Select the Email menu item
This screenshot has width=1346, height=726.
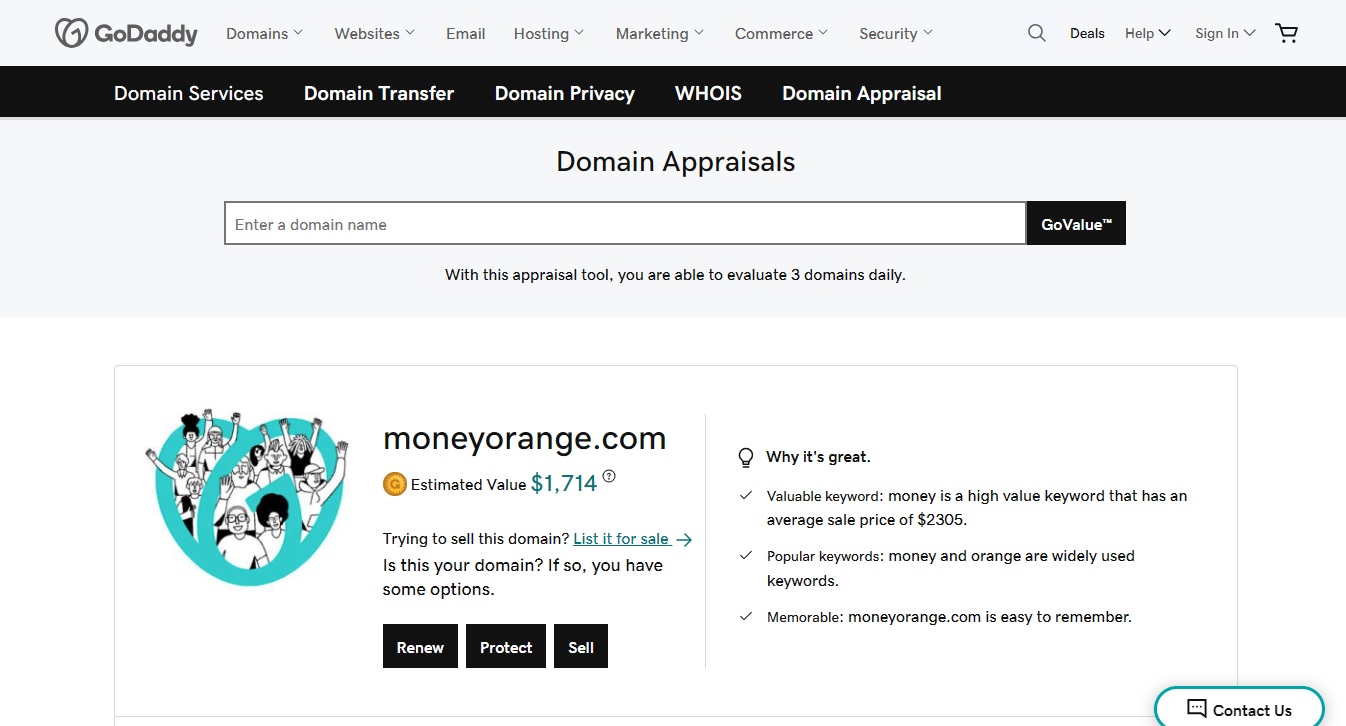pyautogui.click(x=465, y=33)
